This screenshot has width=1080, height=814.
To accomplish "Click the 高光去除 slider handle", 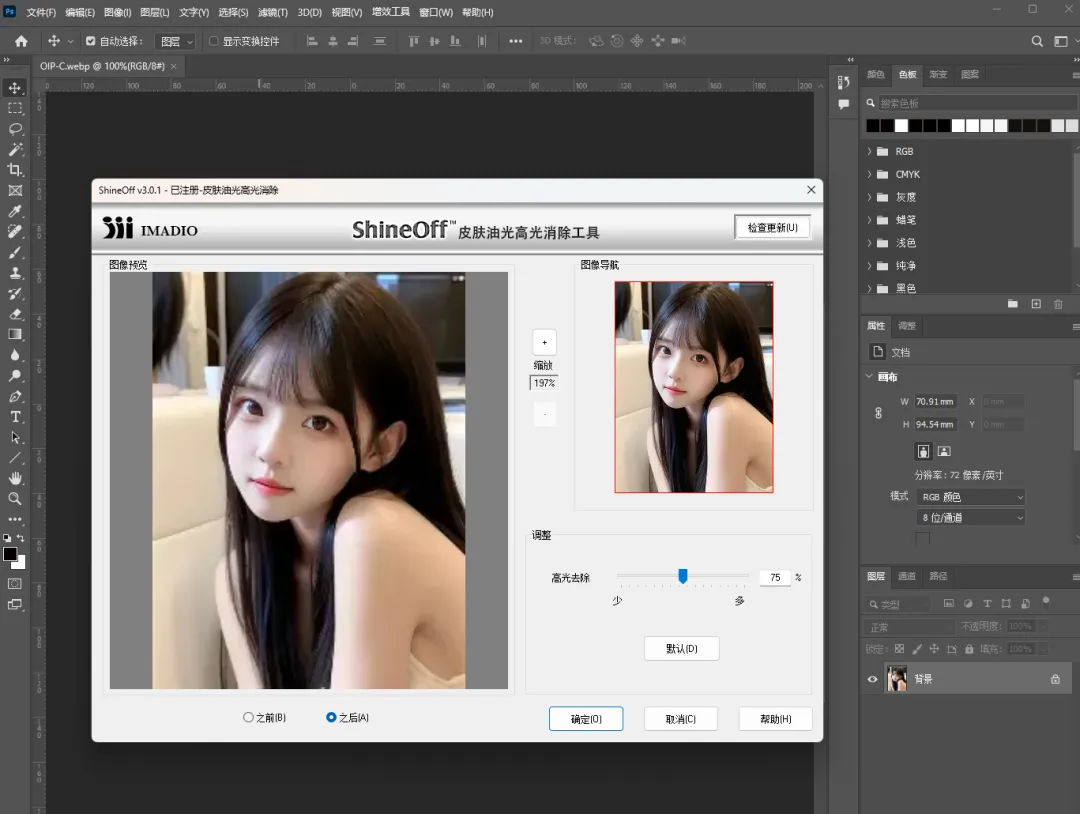I will pyautogui.click(x=683, y=576).
